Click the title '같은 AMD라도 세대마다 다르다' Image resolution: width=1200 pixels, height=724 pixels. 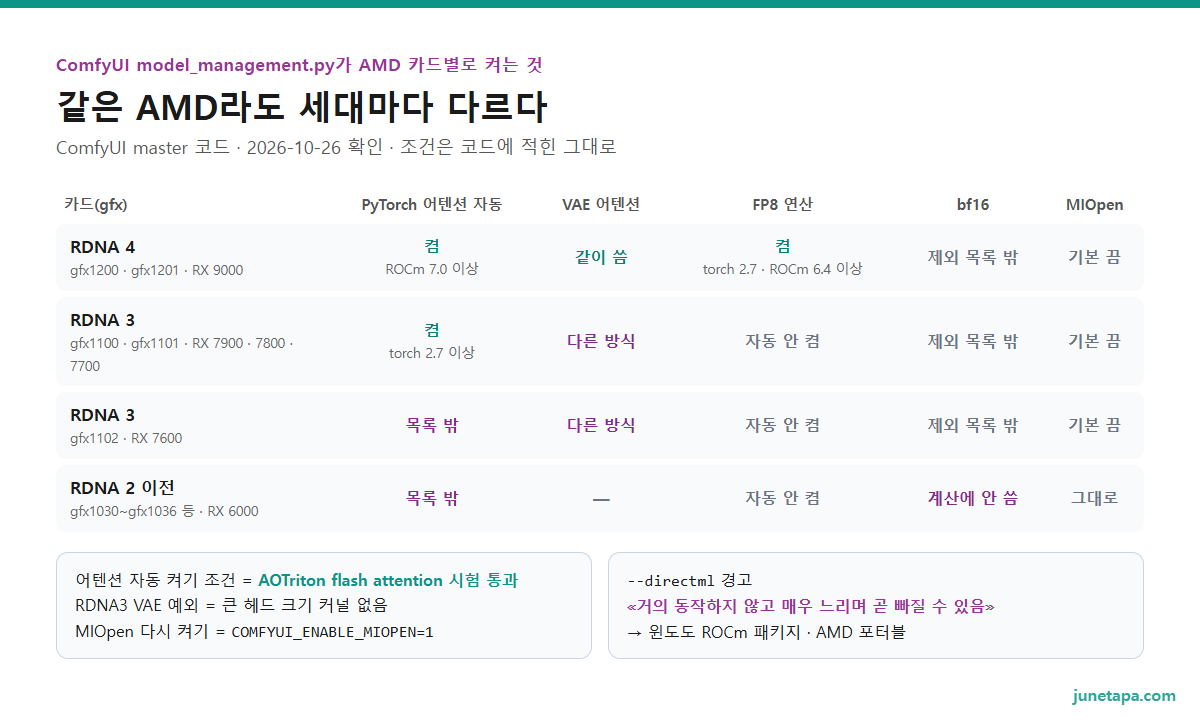point(302,107)
